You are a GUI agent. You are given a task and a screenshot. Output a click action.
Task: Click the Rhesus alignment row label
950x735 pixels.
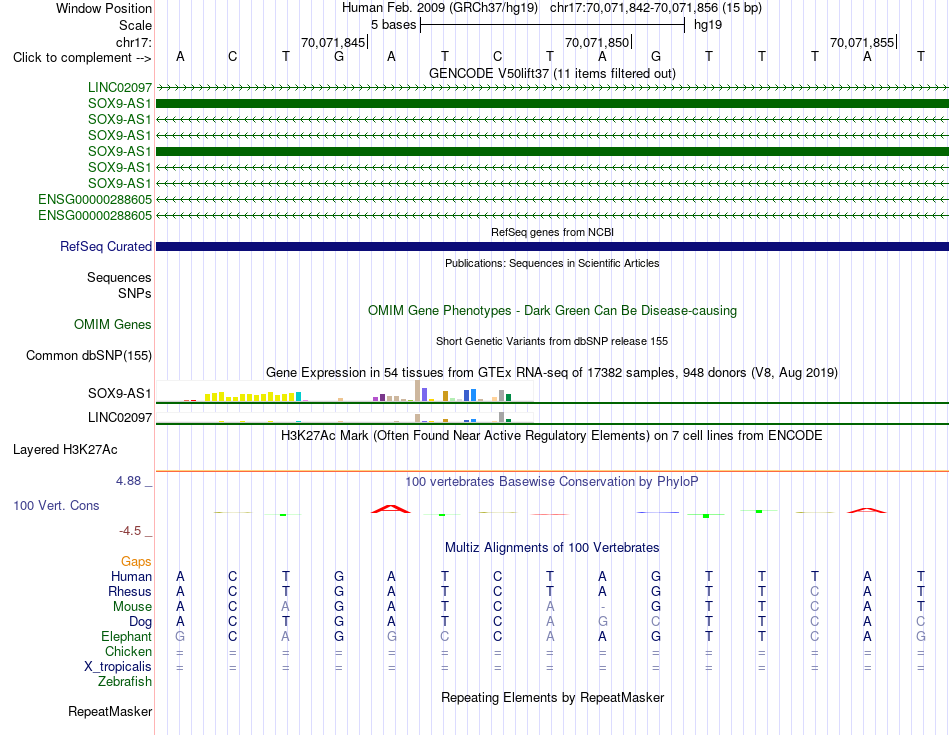click(130, 591)
